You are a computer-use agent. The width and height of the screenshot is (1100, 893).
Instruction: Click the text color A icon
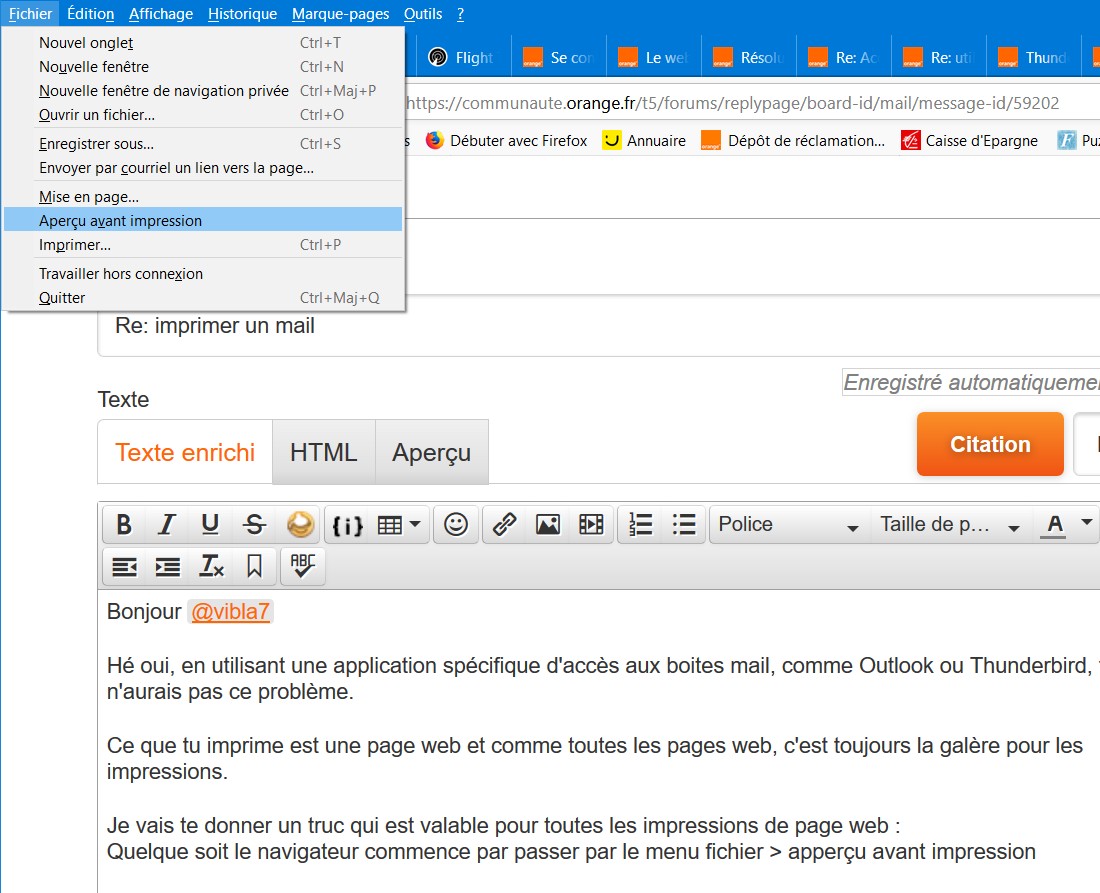1054,525
